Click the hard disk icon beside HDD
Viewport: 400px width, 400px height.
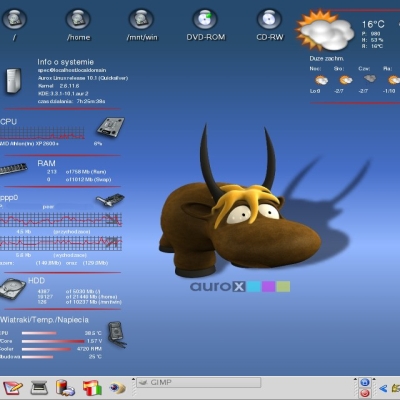(x=13, y=289)
